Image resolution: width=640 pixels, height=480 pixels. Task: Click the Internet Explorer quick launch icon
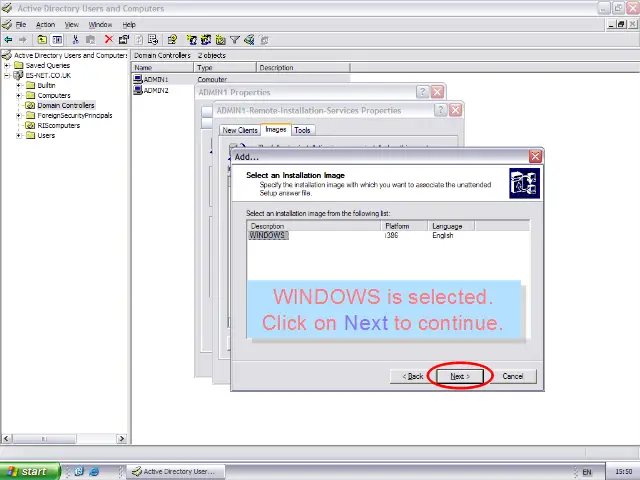(94, 471)
